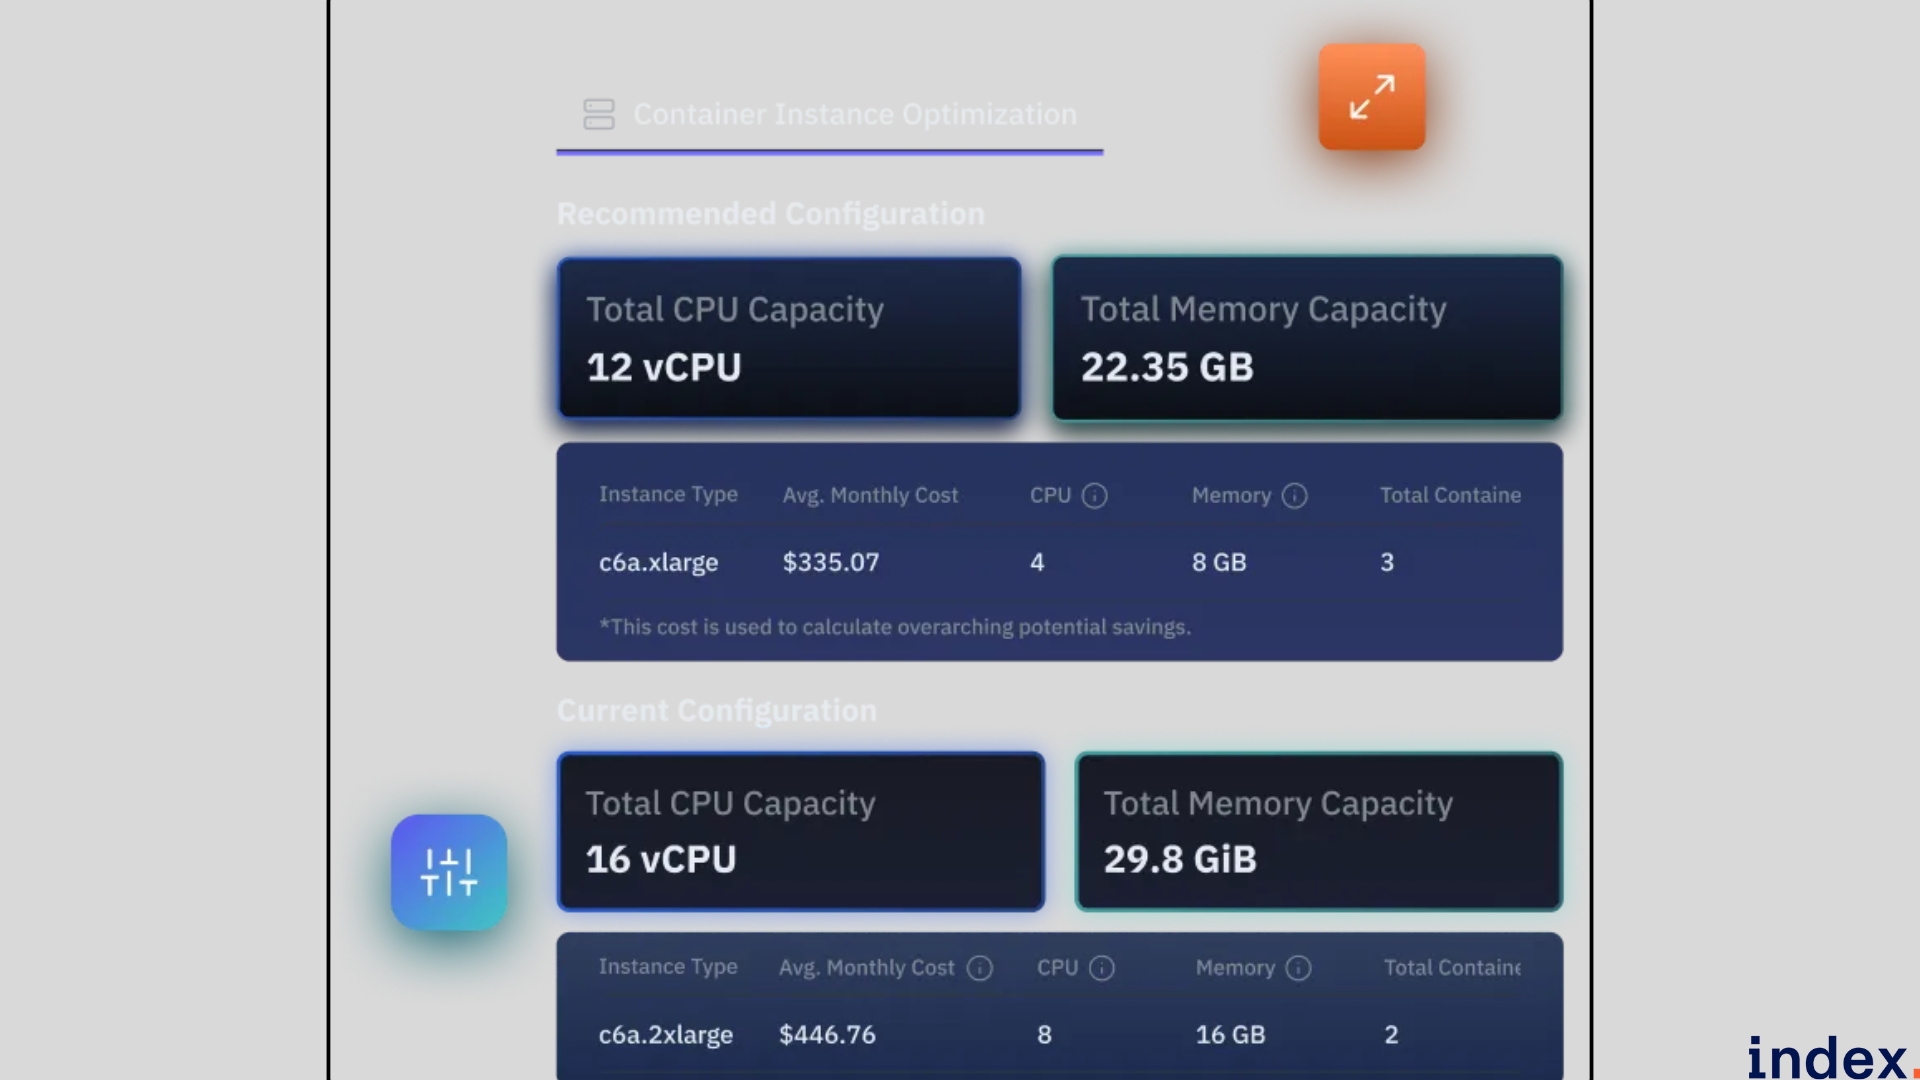This screenshot has width=1920, height=1080.
Task: Click CPU info icon in recommended table
Action: click(1095, 496)
